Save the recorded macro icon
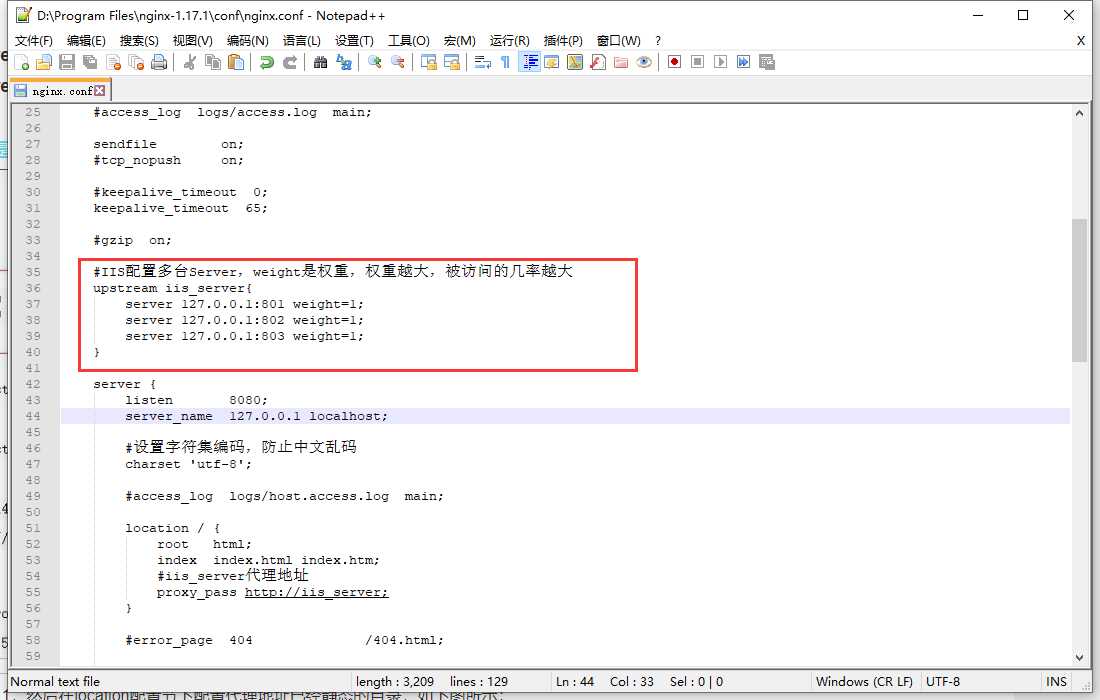This screenshot has width=1100, height=700. point(767,62)
